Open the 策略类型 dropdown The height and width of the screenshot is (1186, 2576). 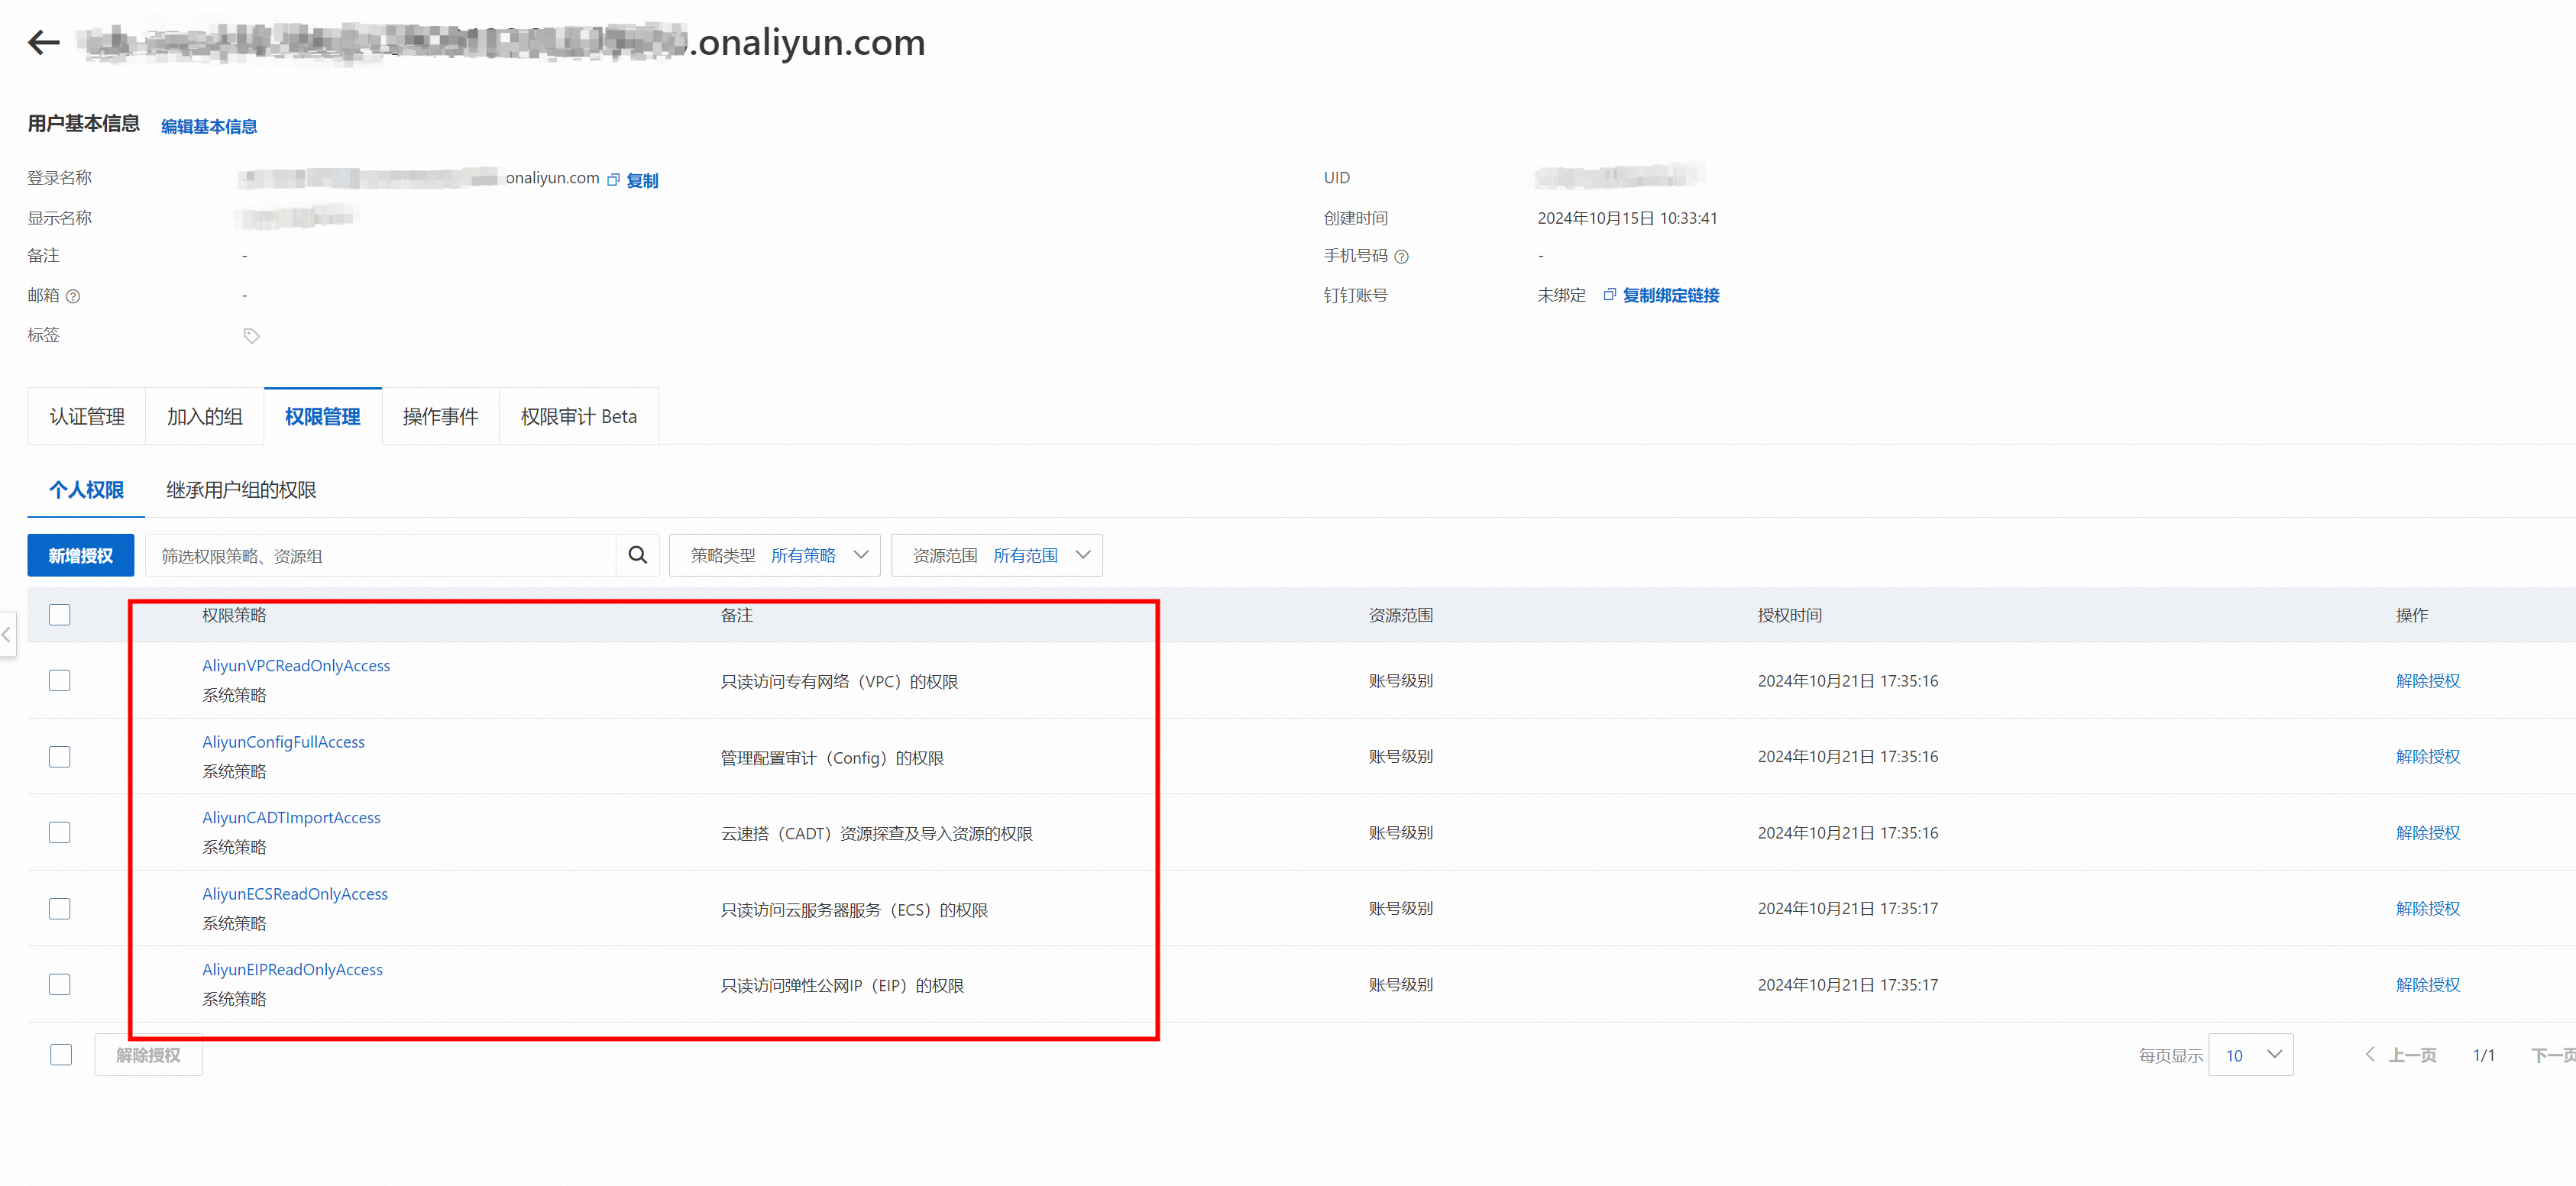tap(774, 555)
